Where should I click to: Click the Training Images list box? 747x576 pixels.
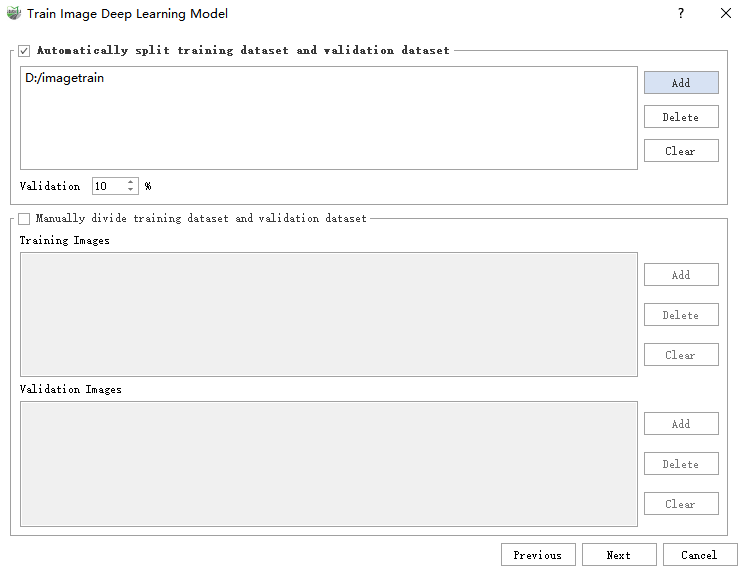(328, 314)
